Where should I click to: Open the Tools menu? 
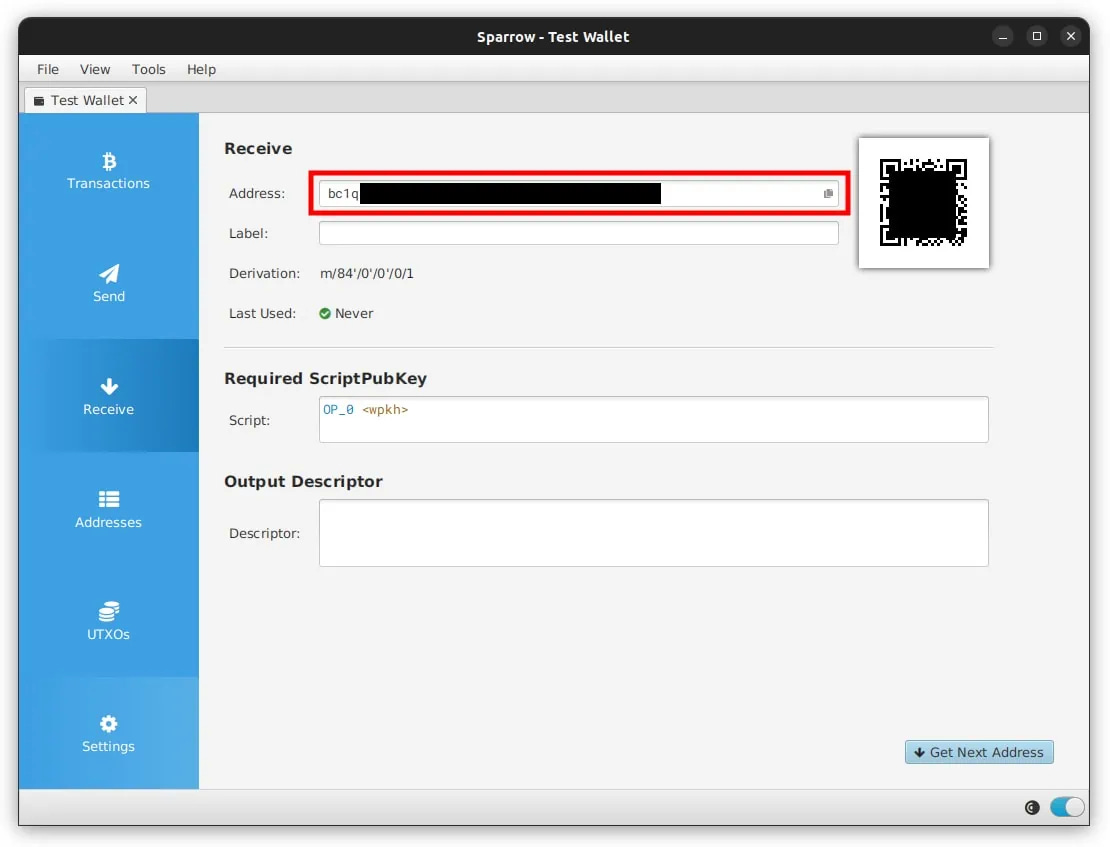click(x=149, y=69)
